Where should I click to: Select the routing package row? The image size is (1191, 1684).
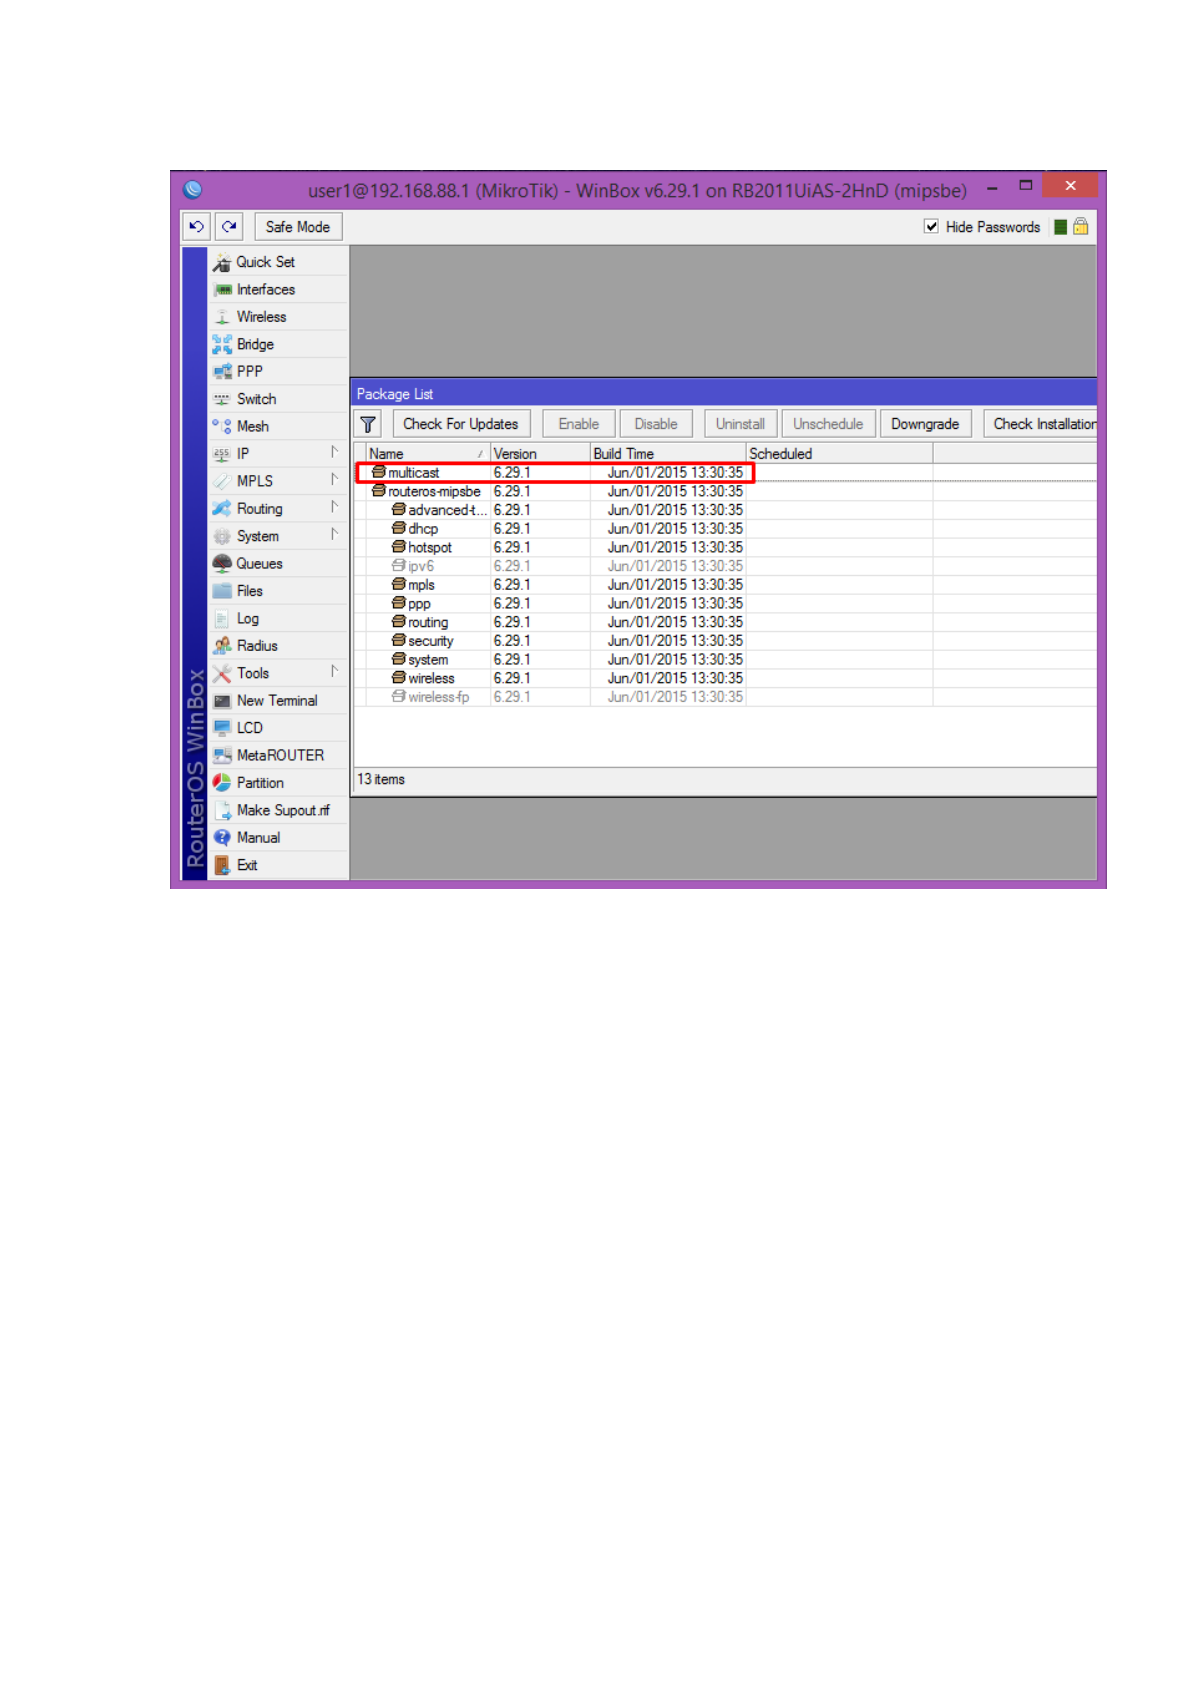click(726, 622)
